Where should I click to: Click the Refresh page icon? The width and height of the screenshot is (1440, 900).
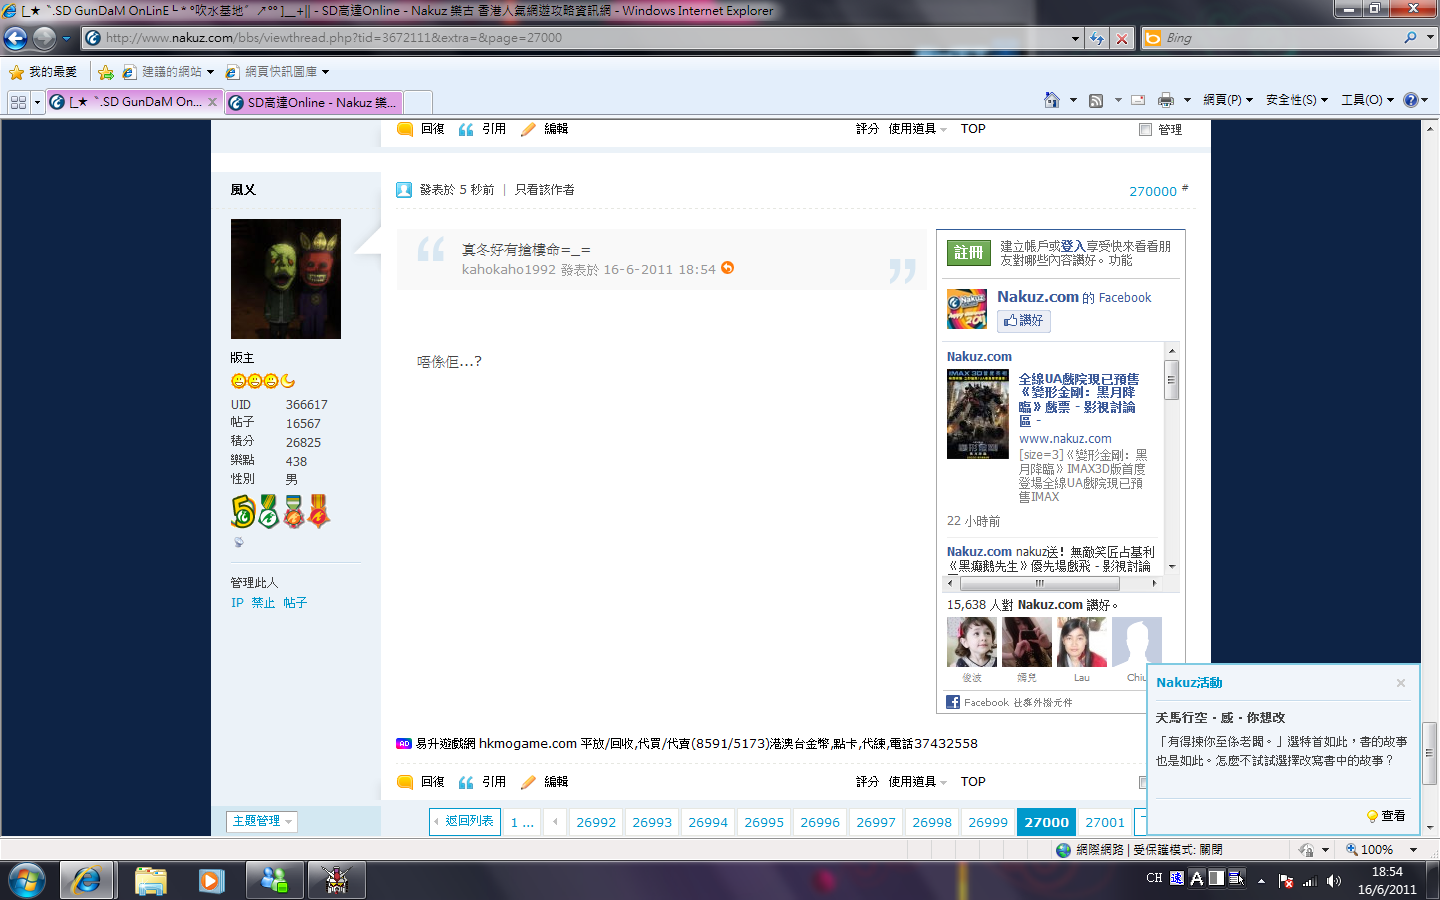(x=1097, y=38)
